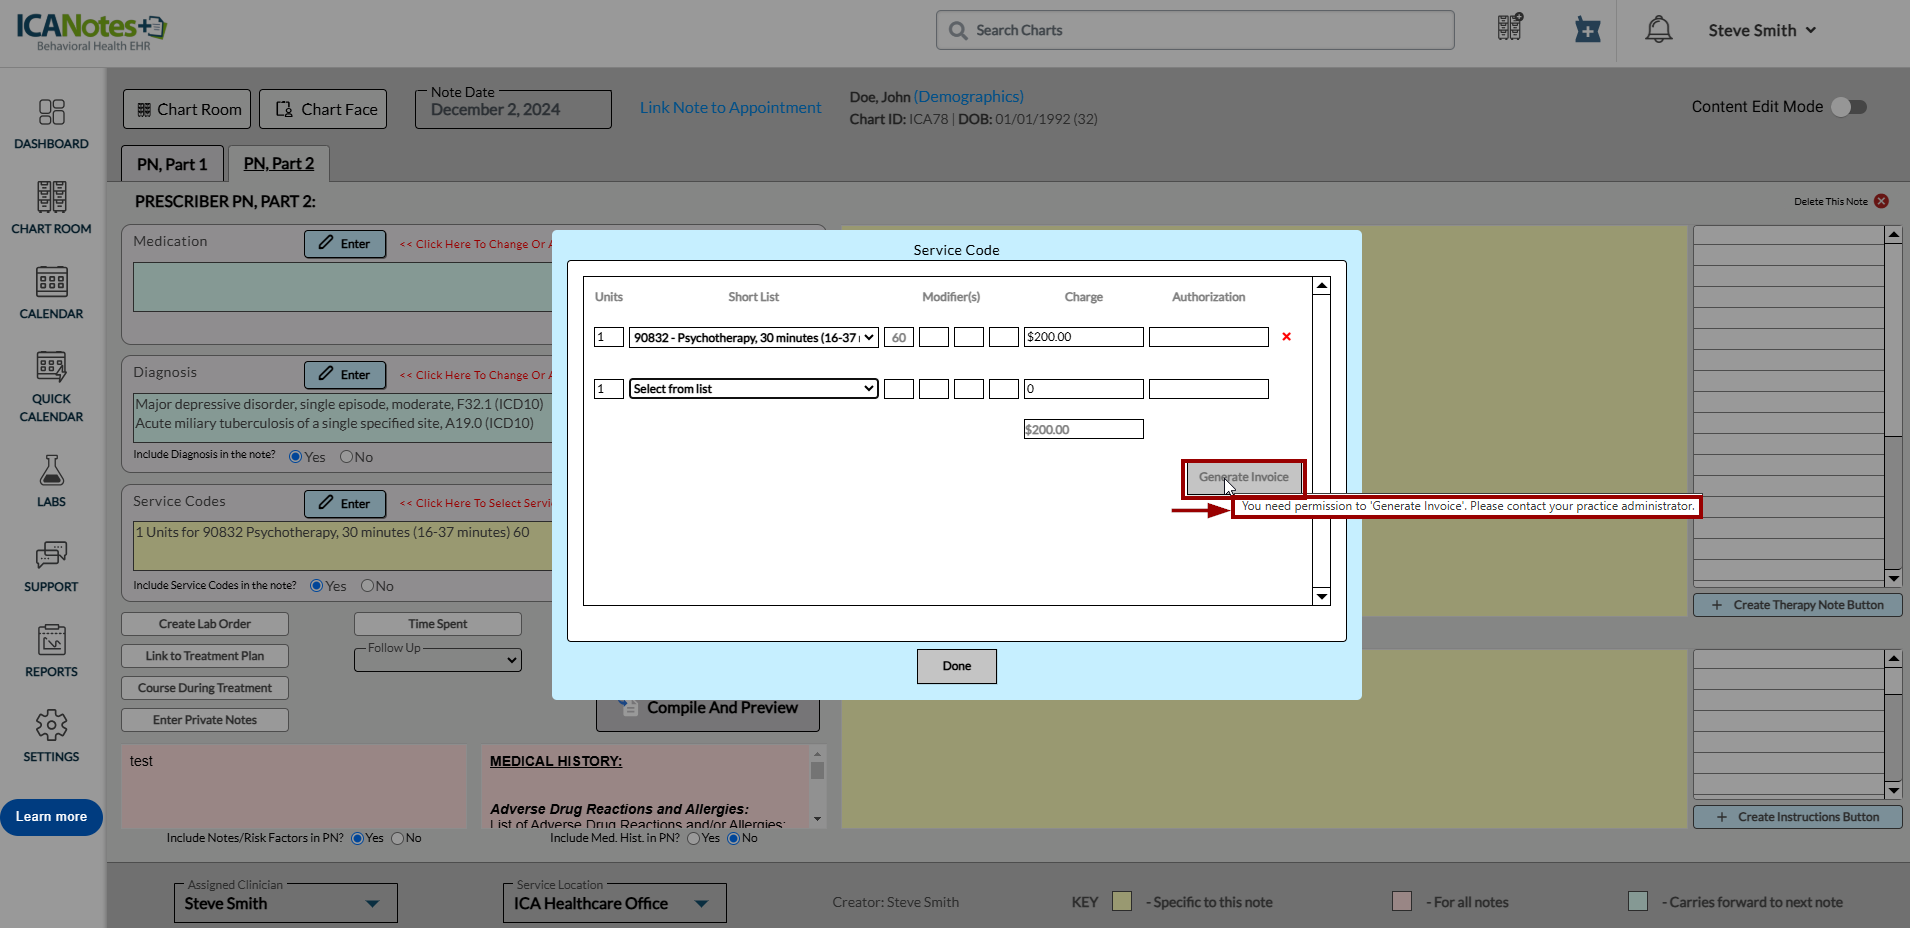Click Link Note to Appointment
The height and width of the screenshot is (928, 1910).
(730, 108)
